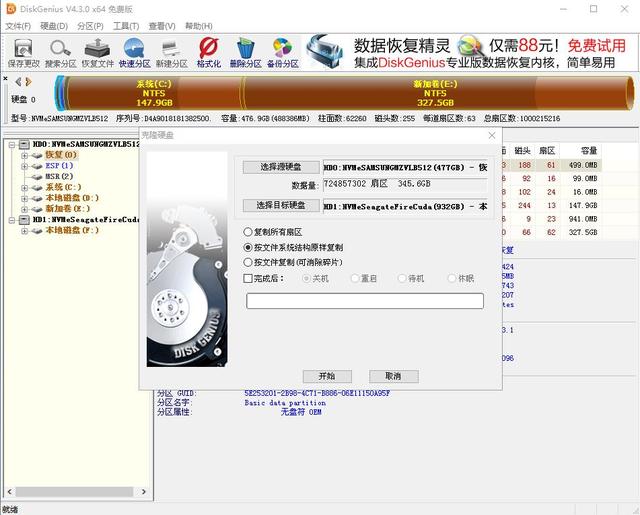Click the DiskGenius app icon in the title bar

(x=11, y=9)
